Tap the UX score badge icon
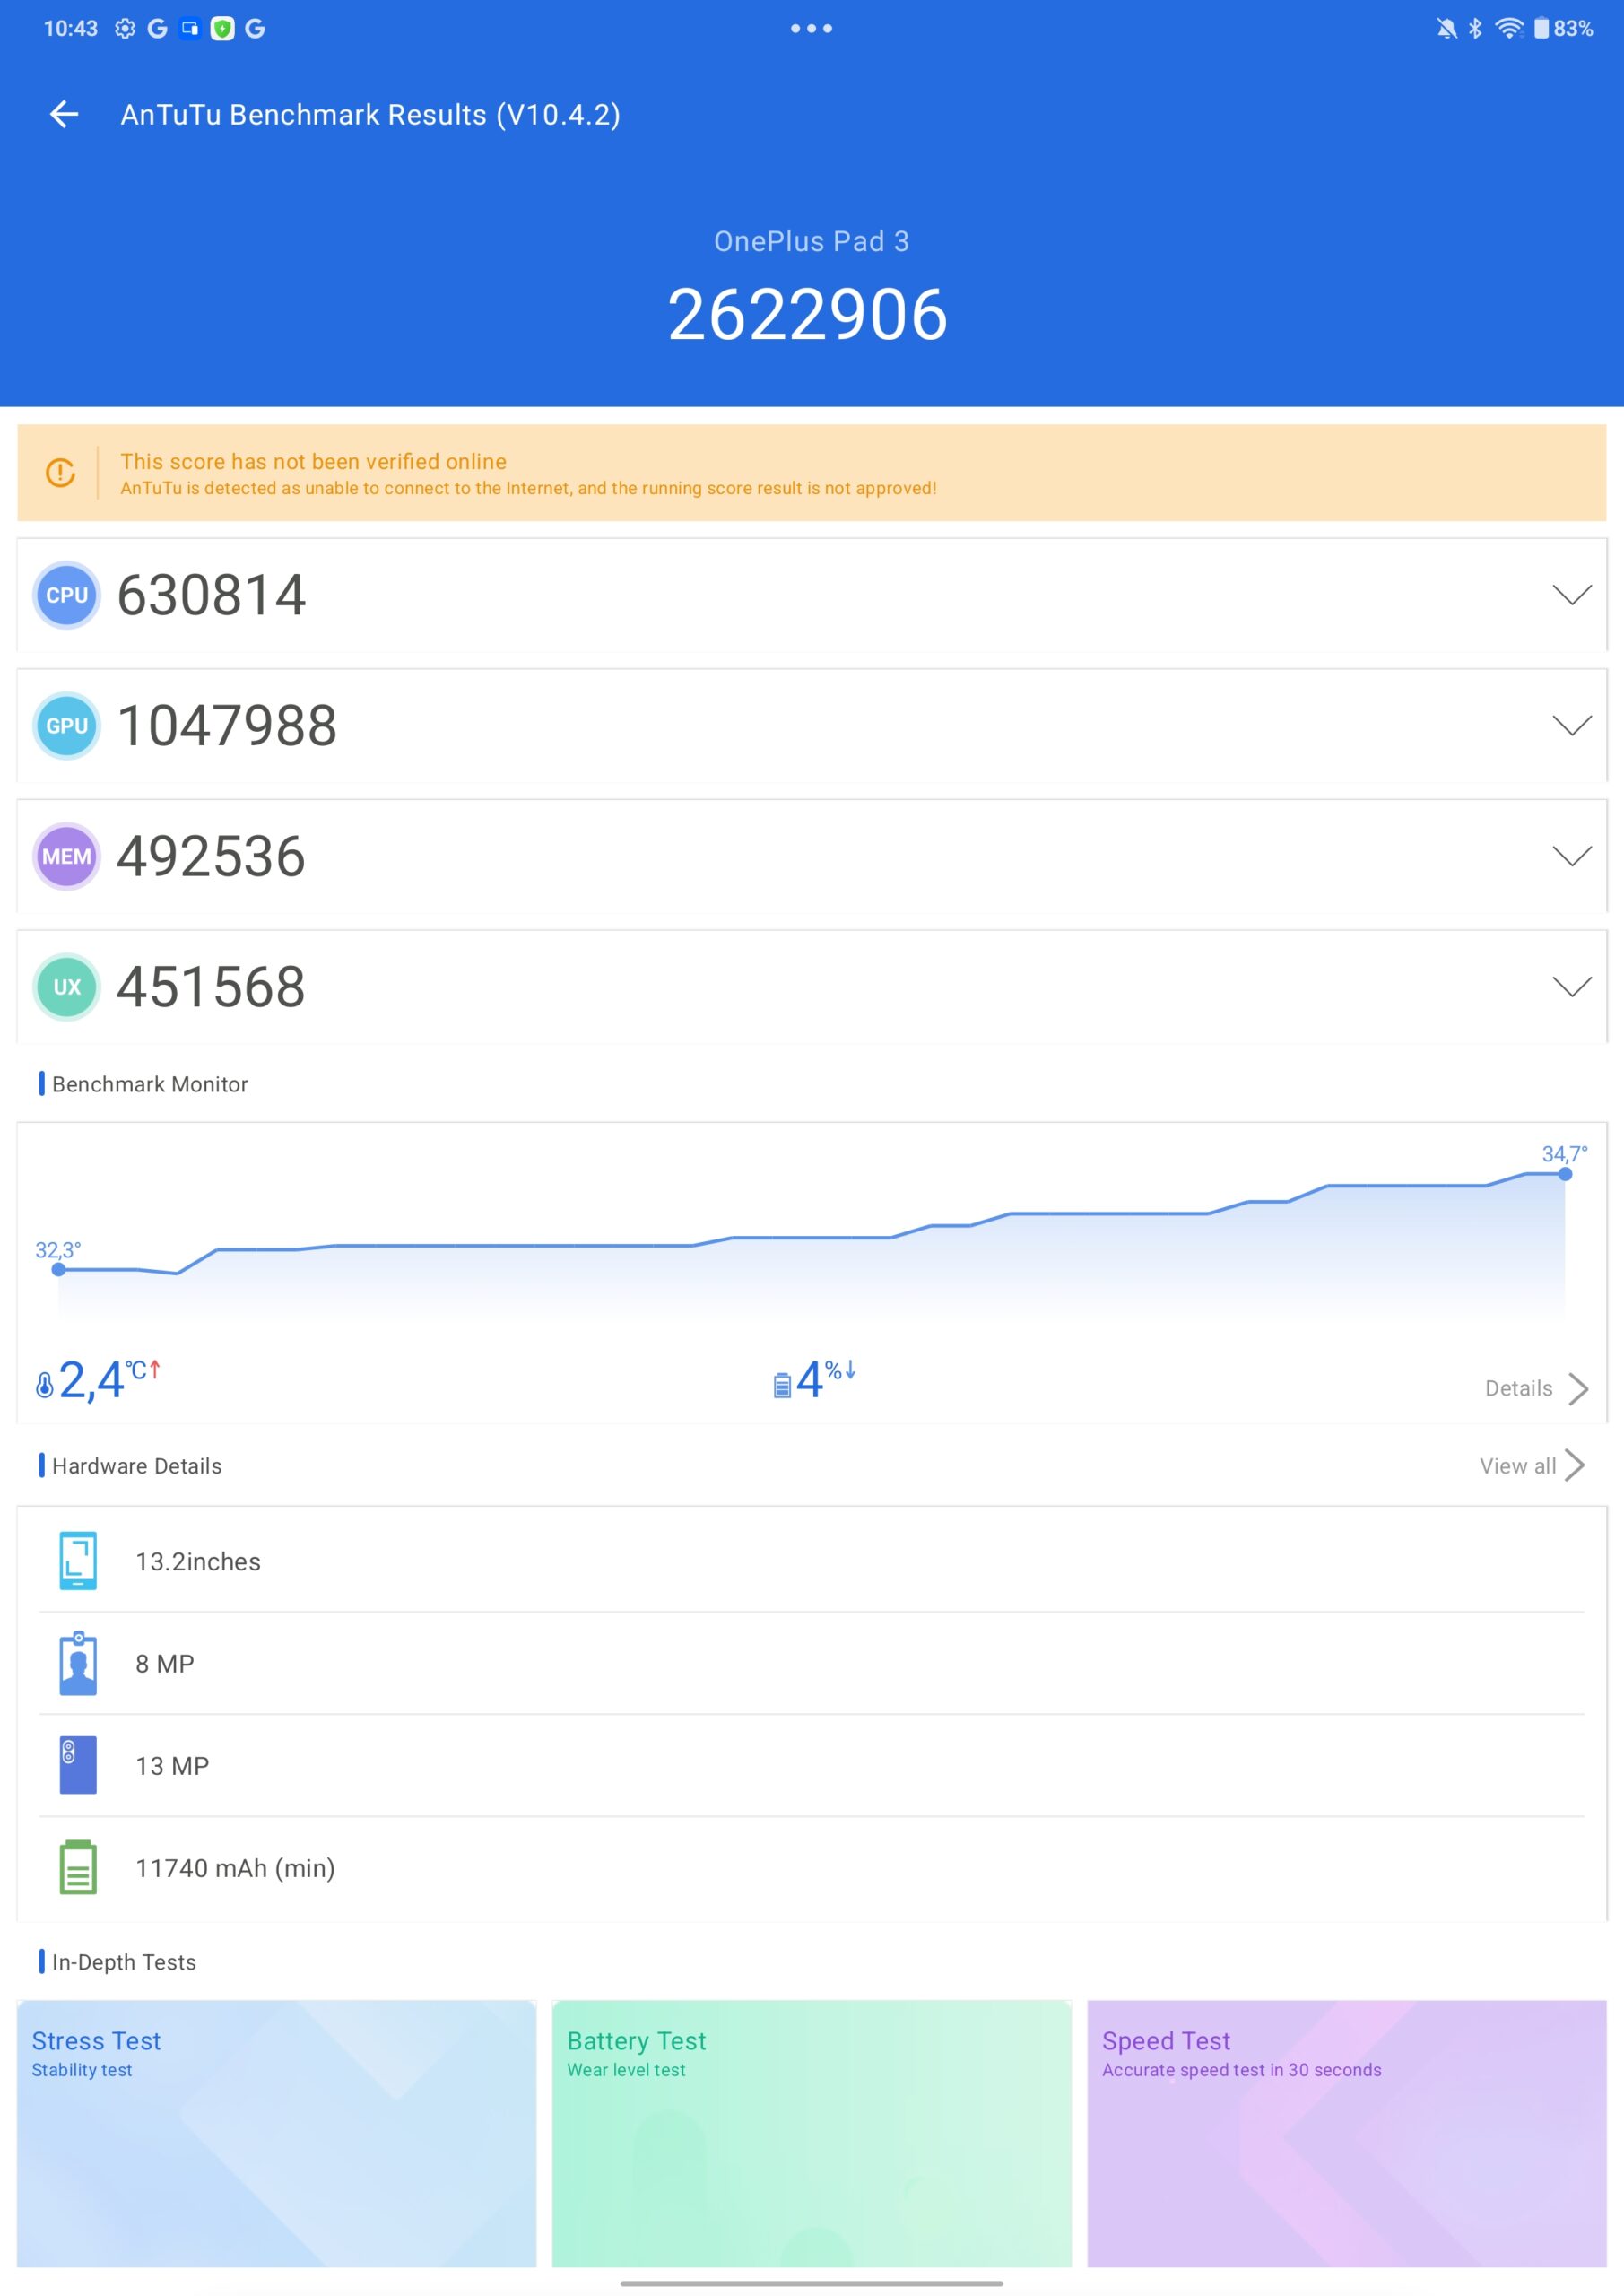 point(67,987)
